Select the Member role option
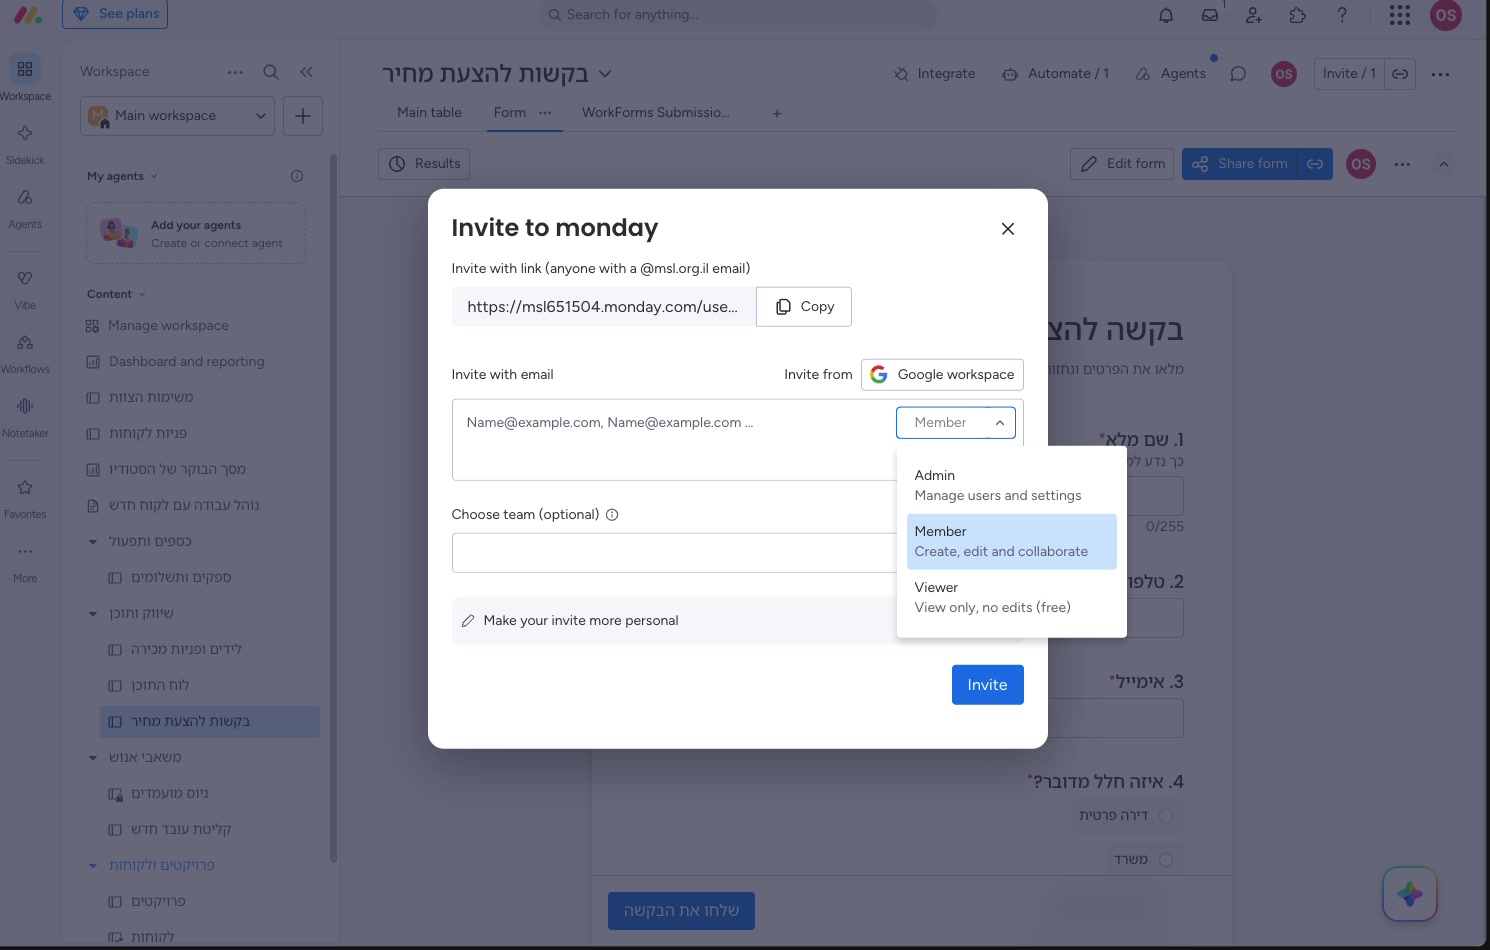Image resolution: width=1490 pixels, height=950 pixels. coord(1012,542)
